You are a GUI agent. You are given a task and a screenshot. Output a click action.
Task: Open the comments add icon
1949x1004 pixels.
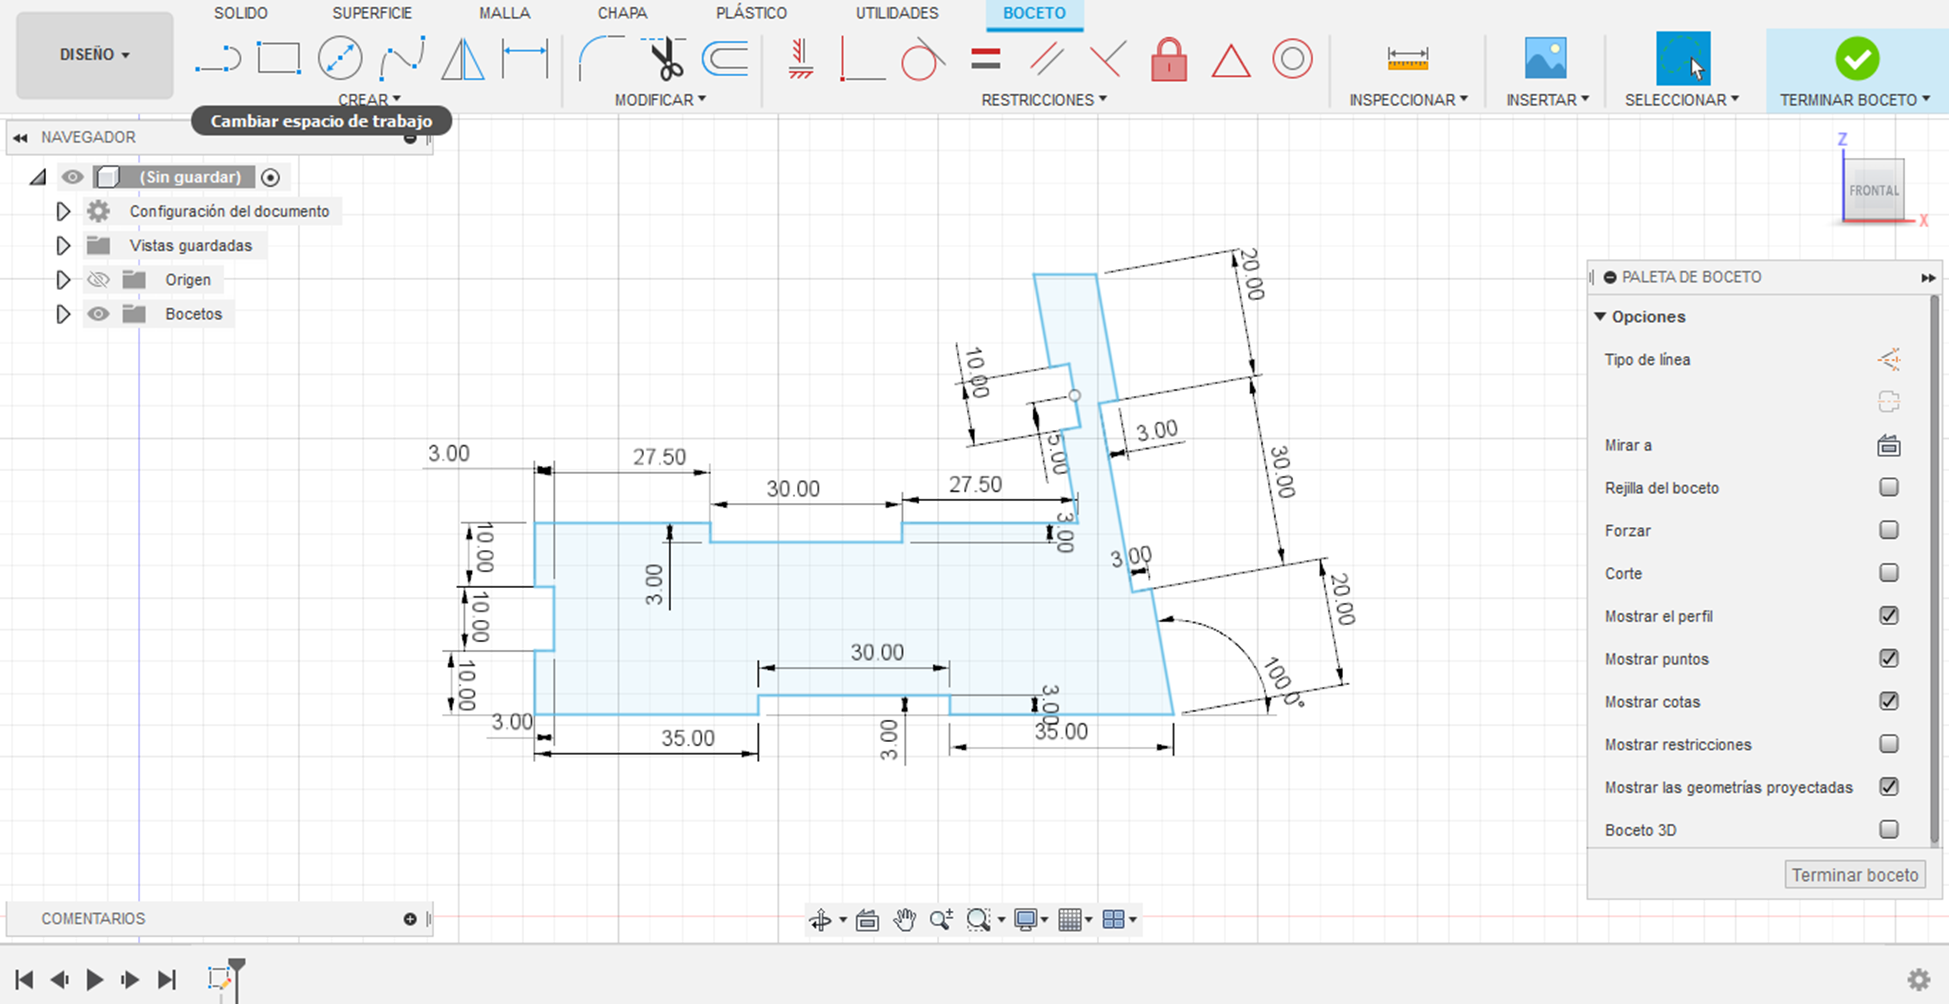410,918
